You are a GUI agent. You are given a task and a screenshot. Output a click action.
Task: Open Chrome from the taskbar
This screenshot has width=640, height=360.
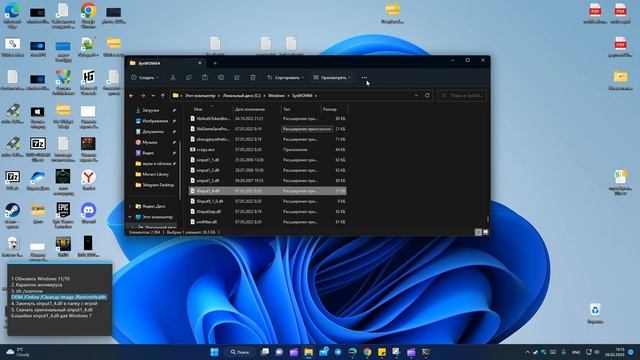(367, 352)
